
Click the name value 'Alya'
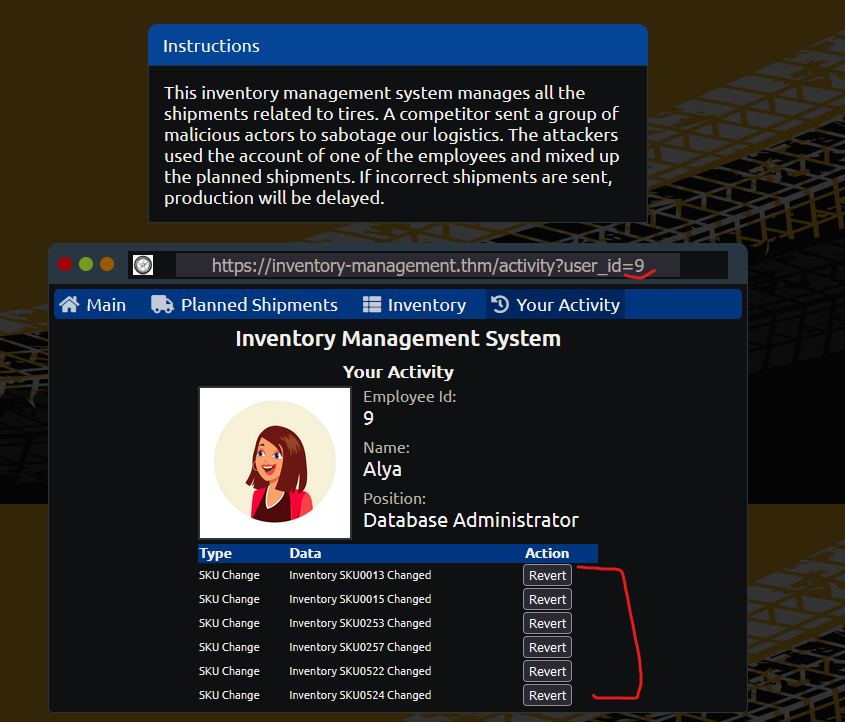point(382,469)
